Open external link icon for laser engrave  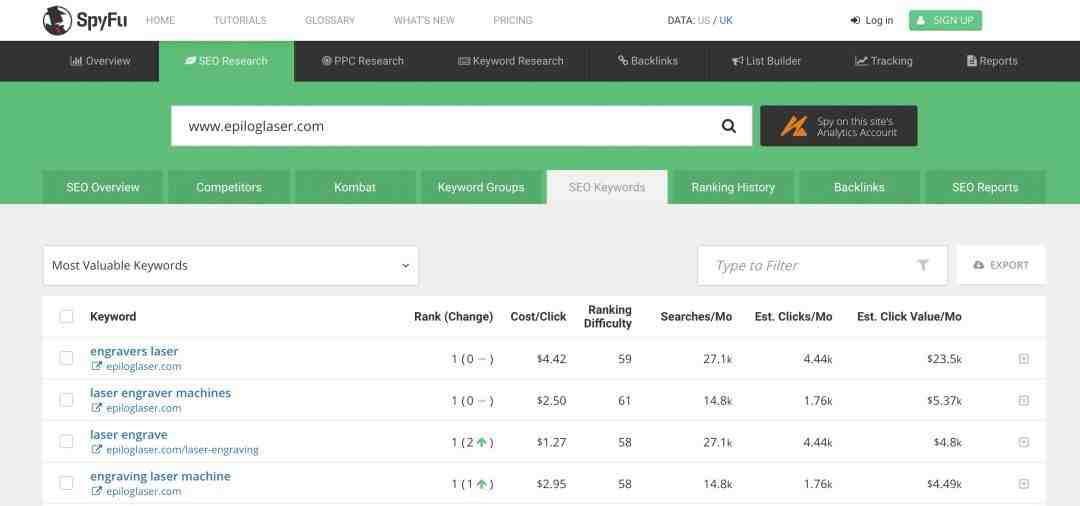pos(96,450)
